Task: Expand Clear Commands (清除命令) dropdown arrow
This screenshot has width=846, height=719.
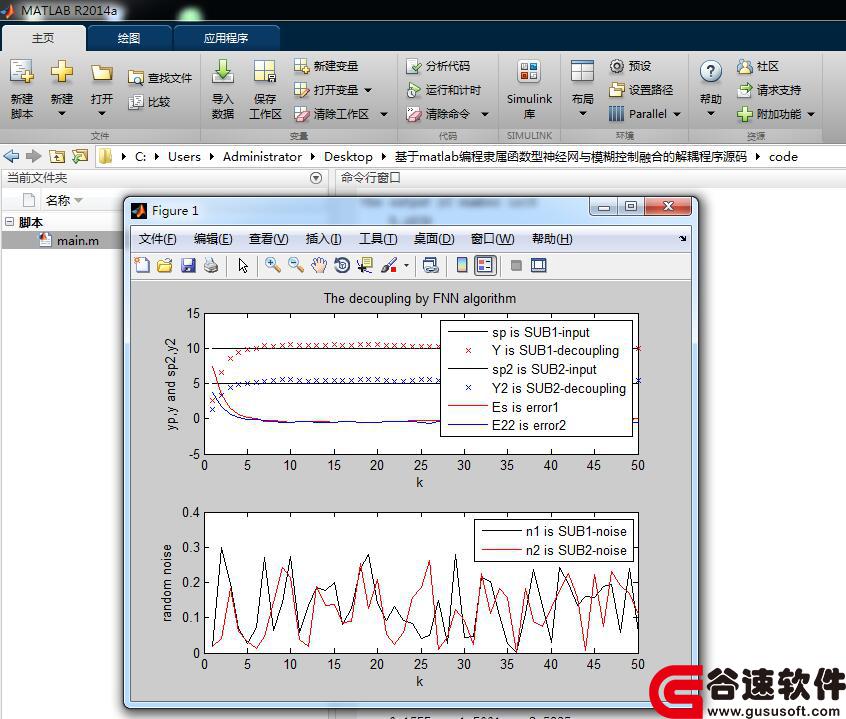Action: pyautogui.click(x=485, y=114)
